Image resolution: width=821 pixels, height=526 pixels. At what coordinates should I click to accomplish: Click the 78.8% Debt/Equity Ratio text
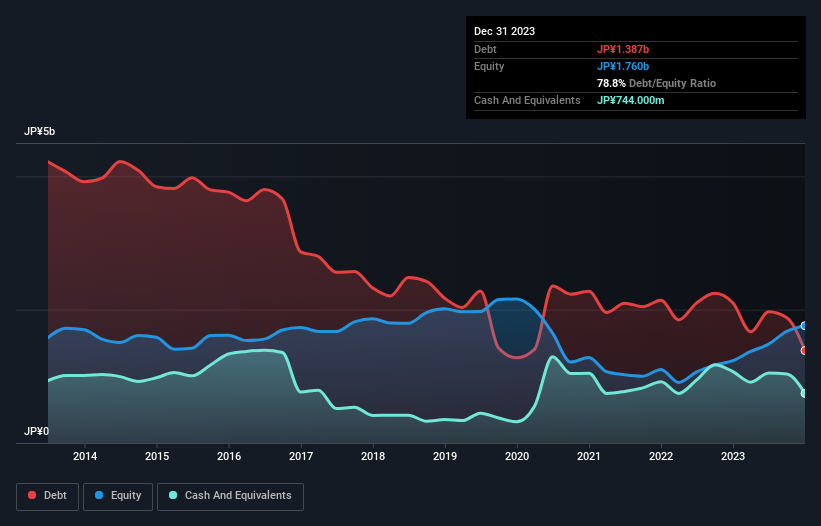657,83
